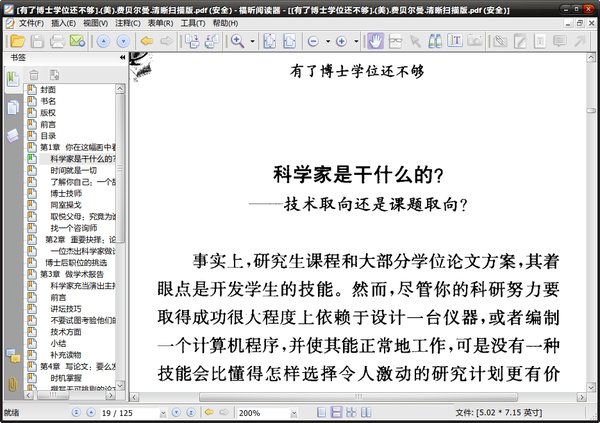Click the Fit Width icon
The image size is (600, 423).
(289, 41)
